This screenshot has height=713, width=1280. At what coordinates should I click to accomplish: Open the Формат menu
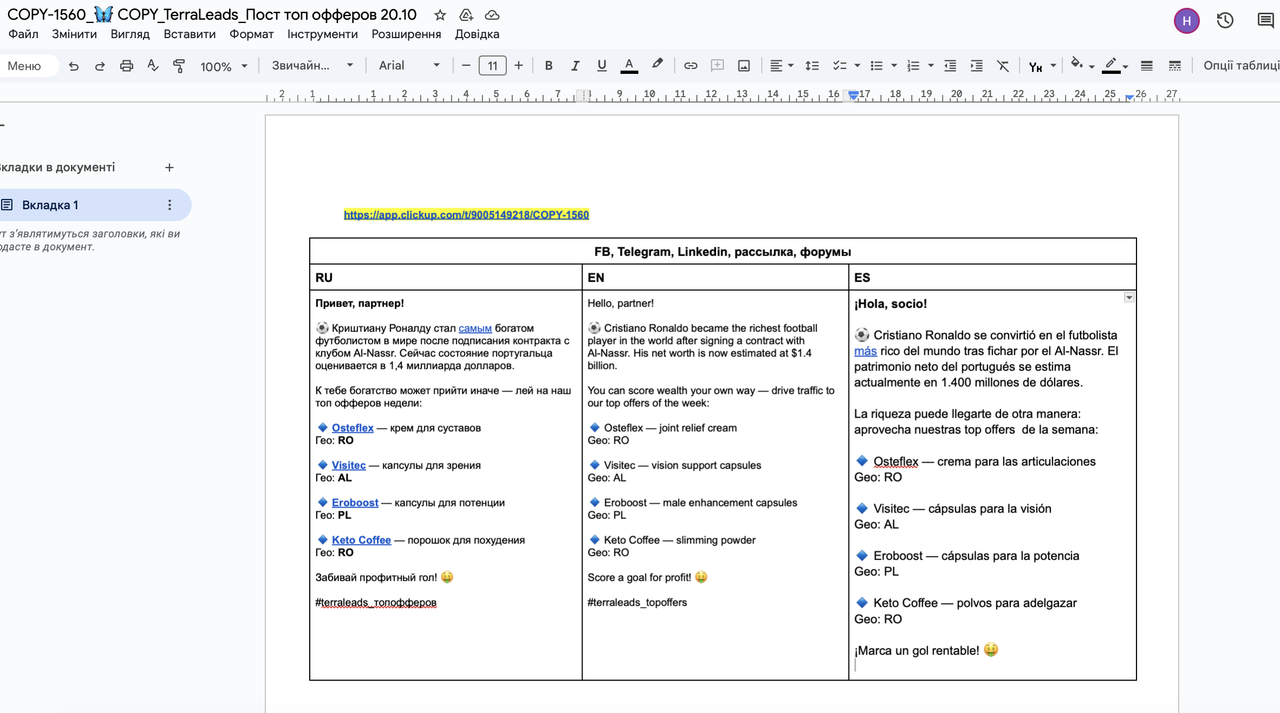tap(251, 34)
